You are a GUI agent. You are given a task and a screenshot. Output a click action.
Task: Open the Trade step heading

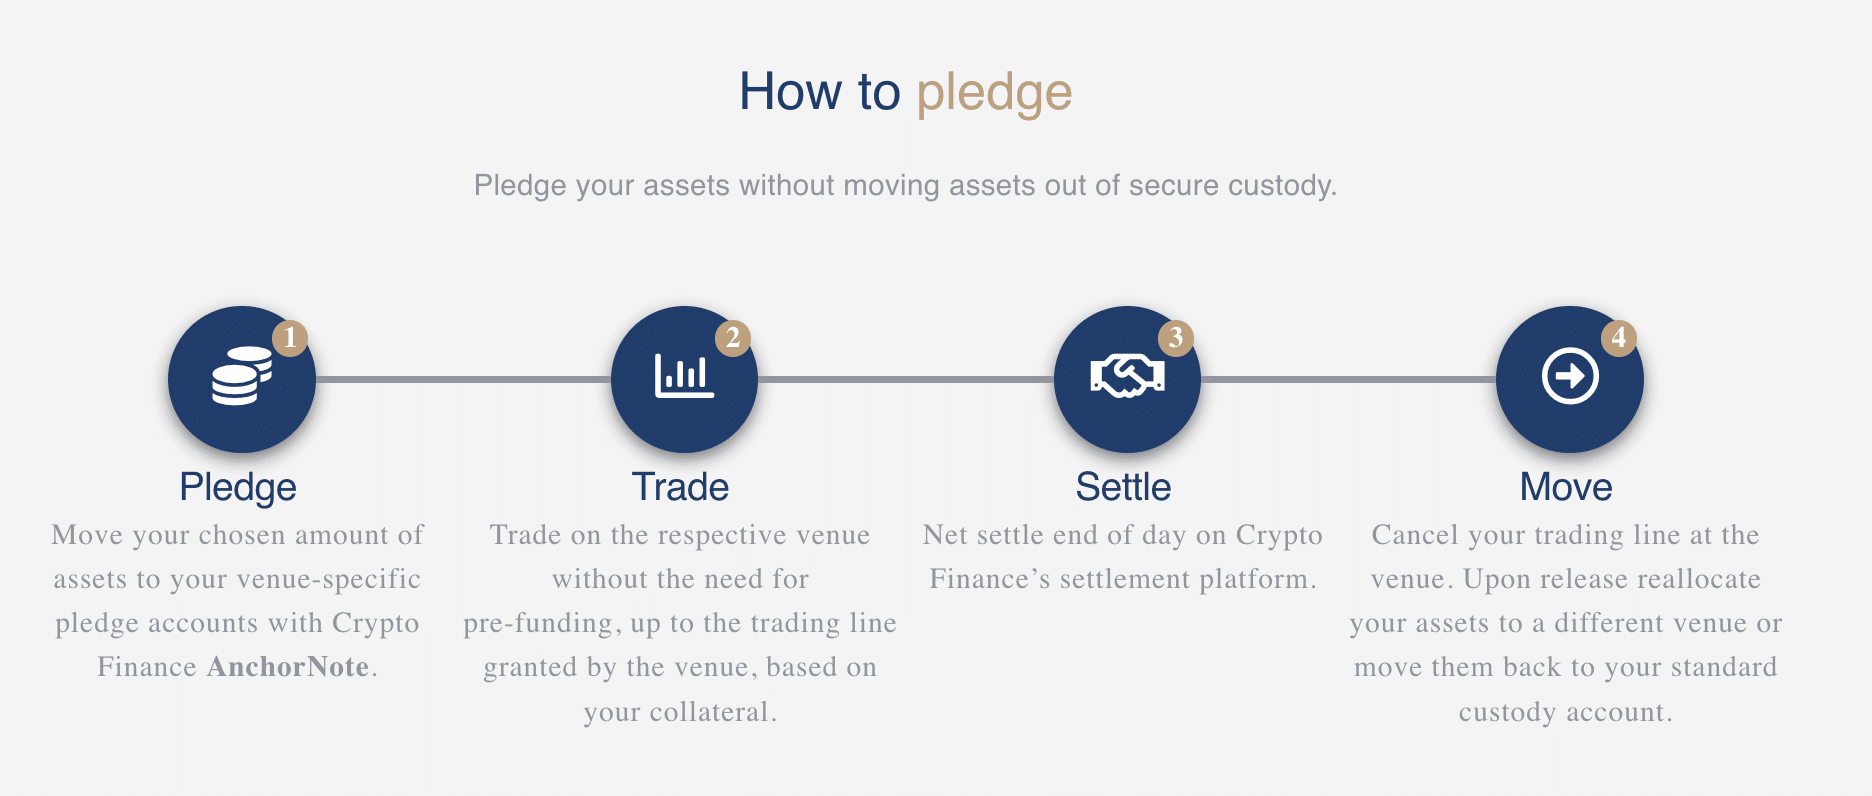coord(680,487)
